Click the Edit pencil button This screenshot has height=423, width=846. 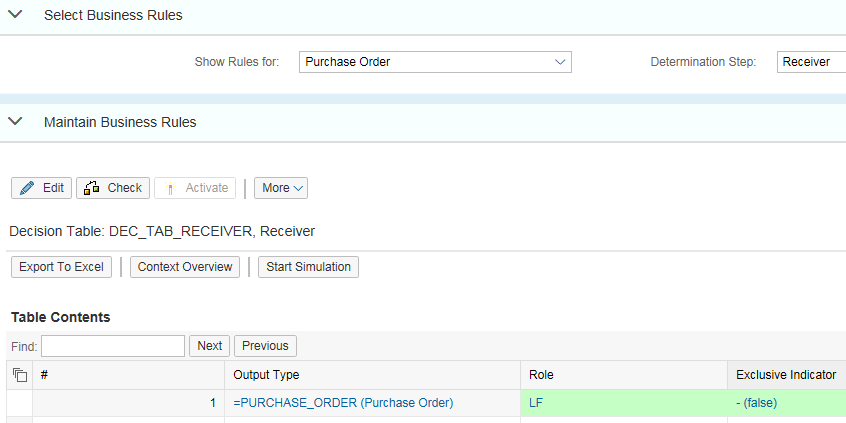coord(42,188)
